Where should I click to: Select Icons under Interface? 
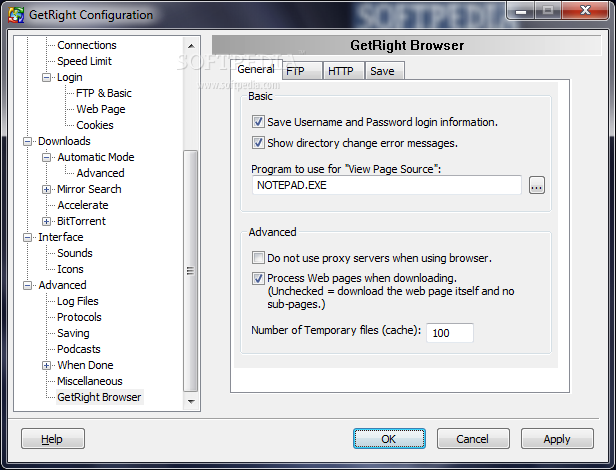pos(70,269)
